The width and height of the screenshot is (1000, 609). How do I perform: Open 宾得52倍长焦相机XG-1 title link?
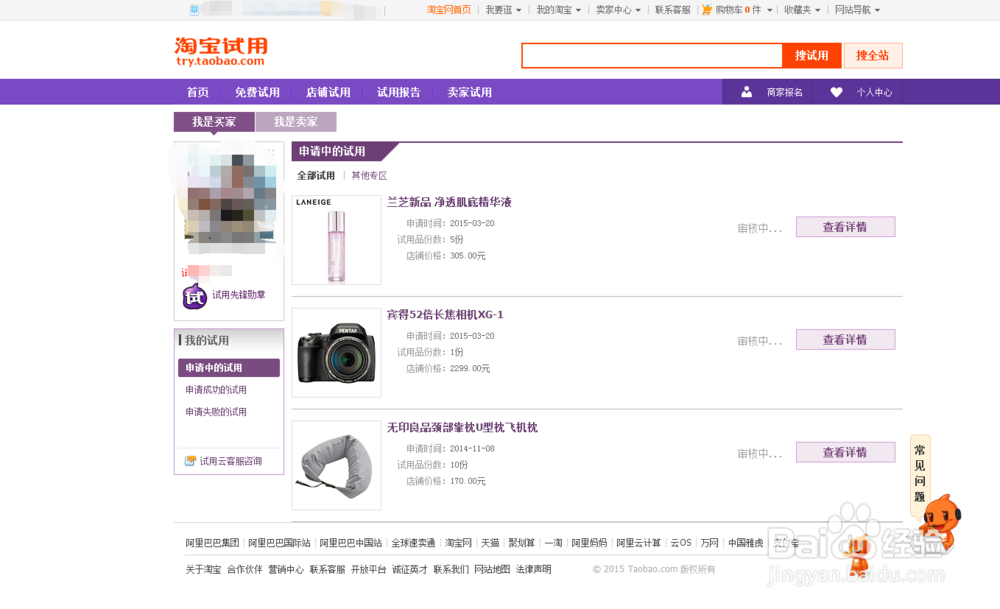445,314
